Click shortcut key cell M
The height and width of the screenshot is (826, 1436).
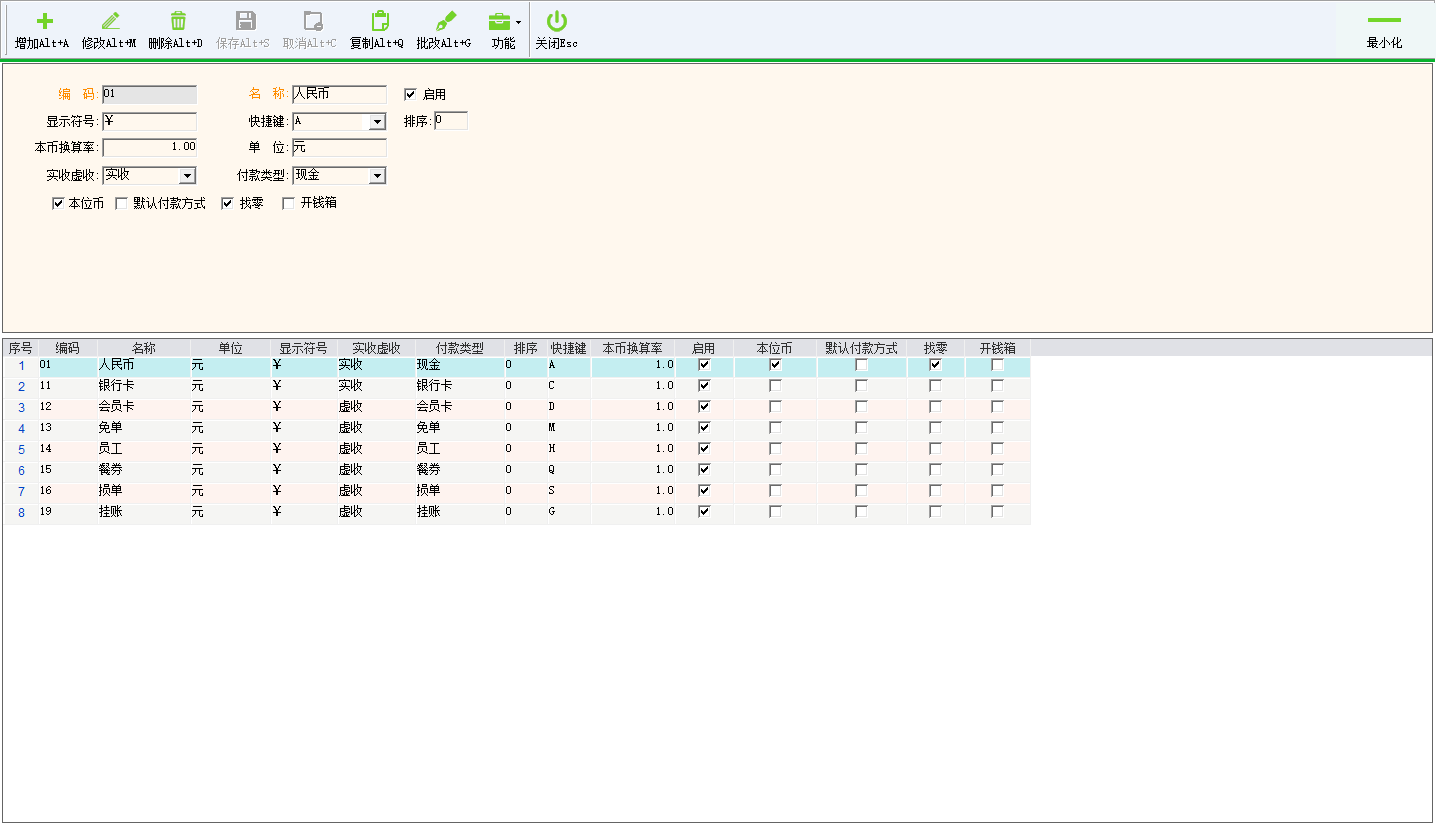tap(569, 428)
